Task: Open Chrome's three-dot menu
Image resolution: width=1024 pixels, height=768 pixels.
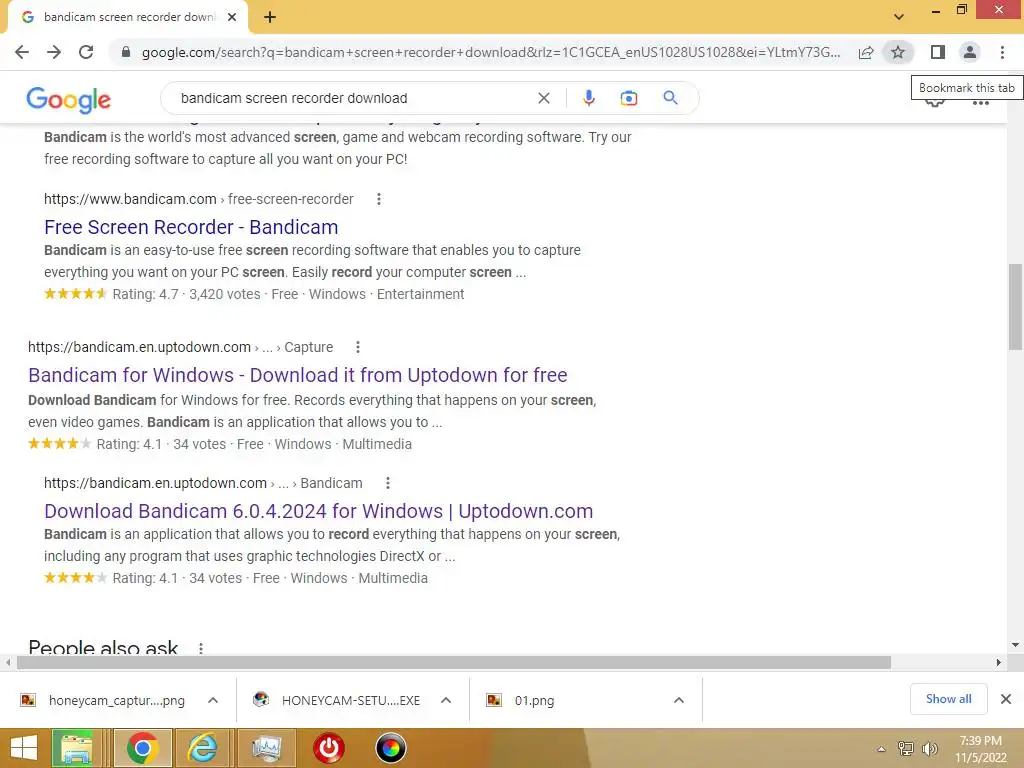Action: [1002, 52]
